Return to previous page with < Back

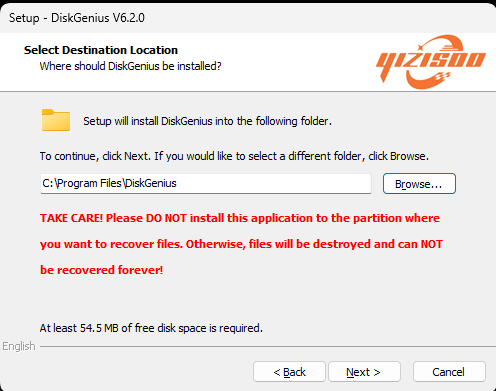289,372
